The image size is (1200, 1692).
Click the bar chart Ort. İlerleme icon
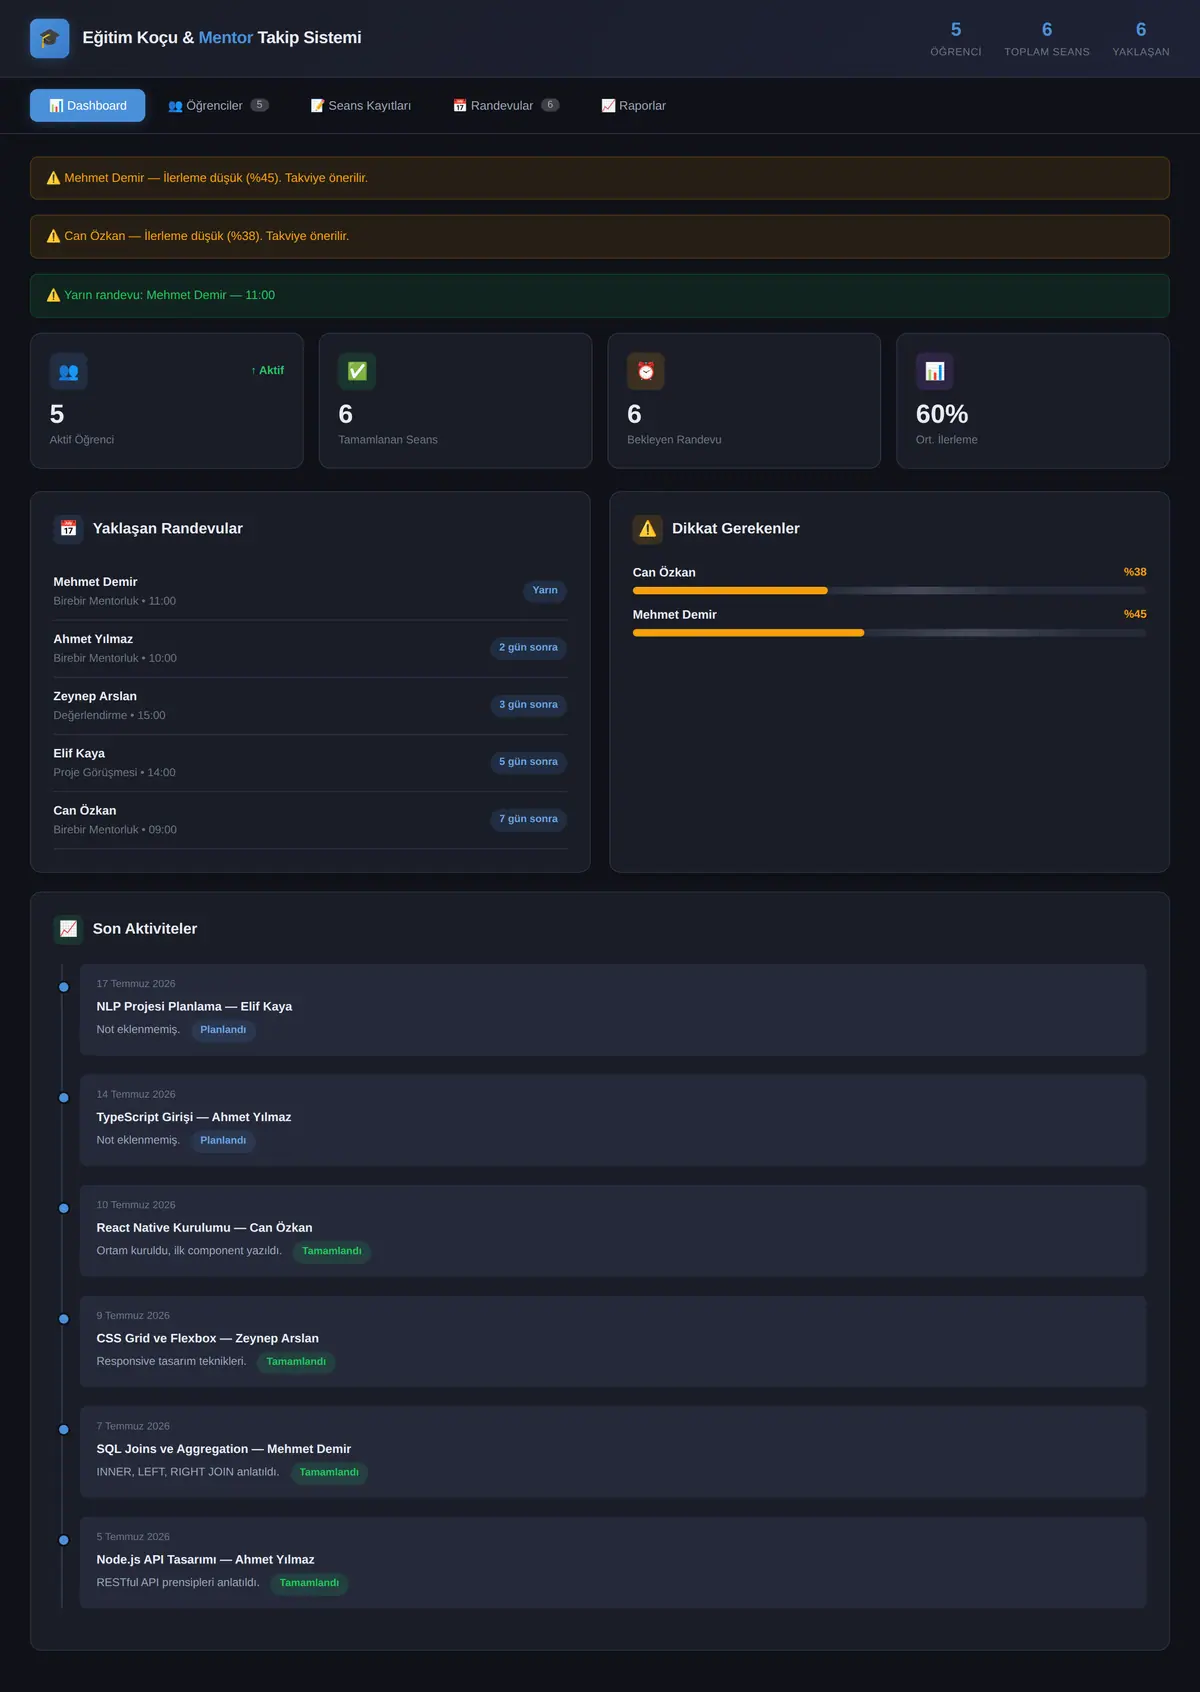pos(935,372)
